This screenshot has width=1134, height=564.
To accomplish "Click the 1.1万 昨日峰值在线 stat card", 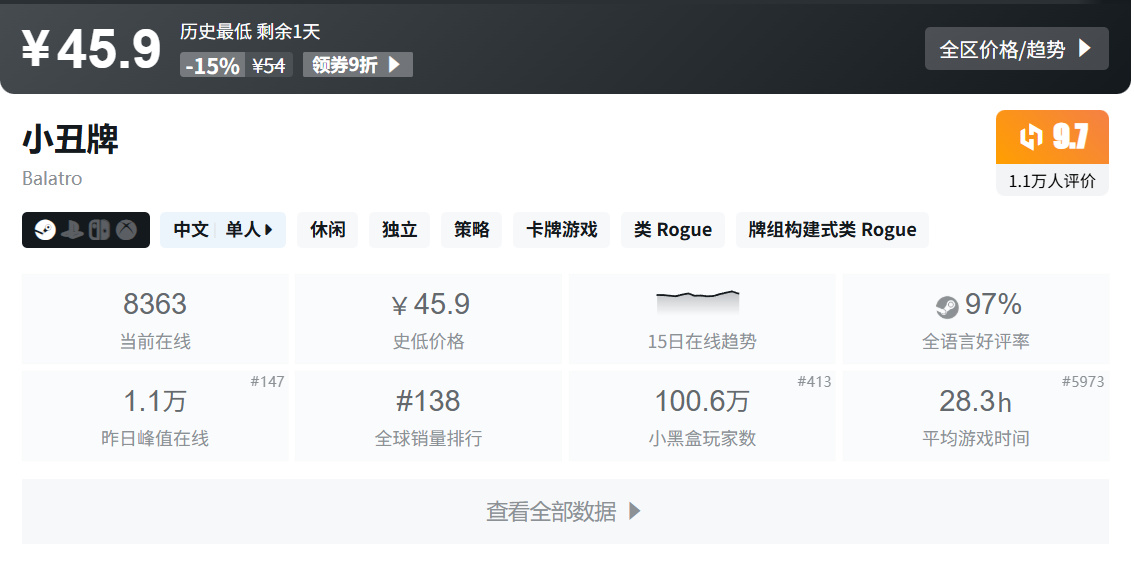I will (x=155, y=416).
